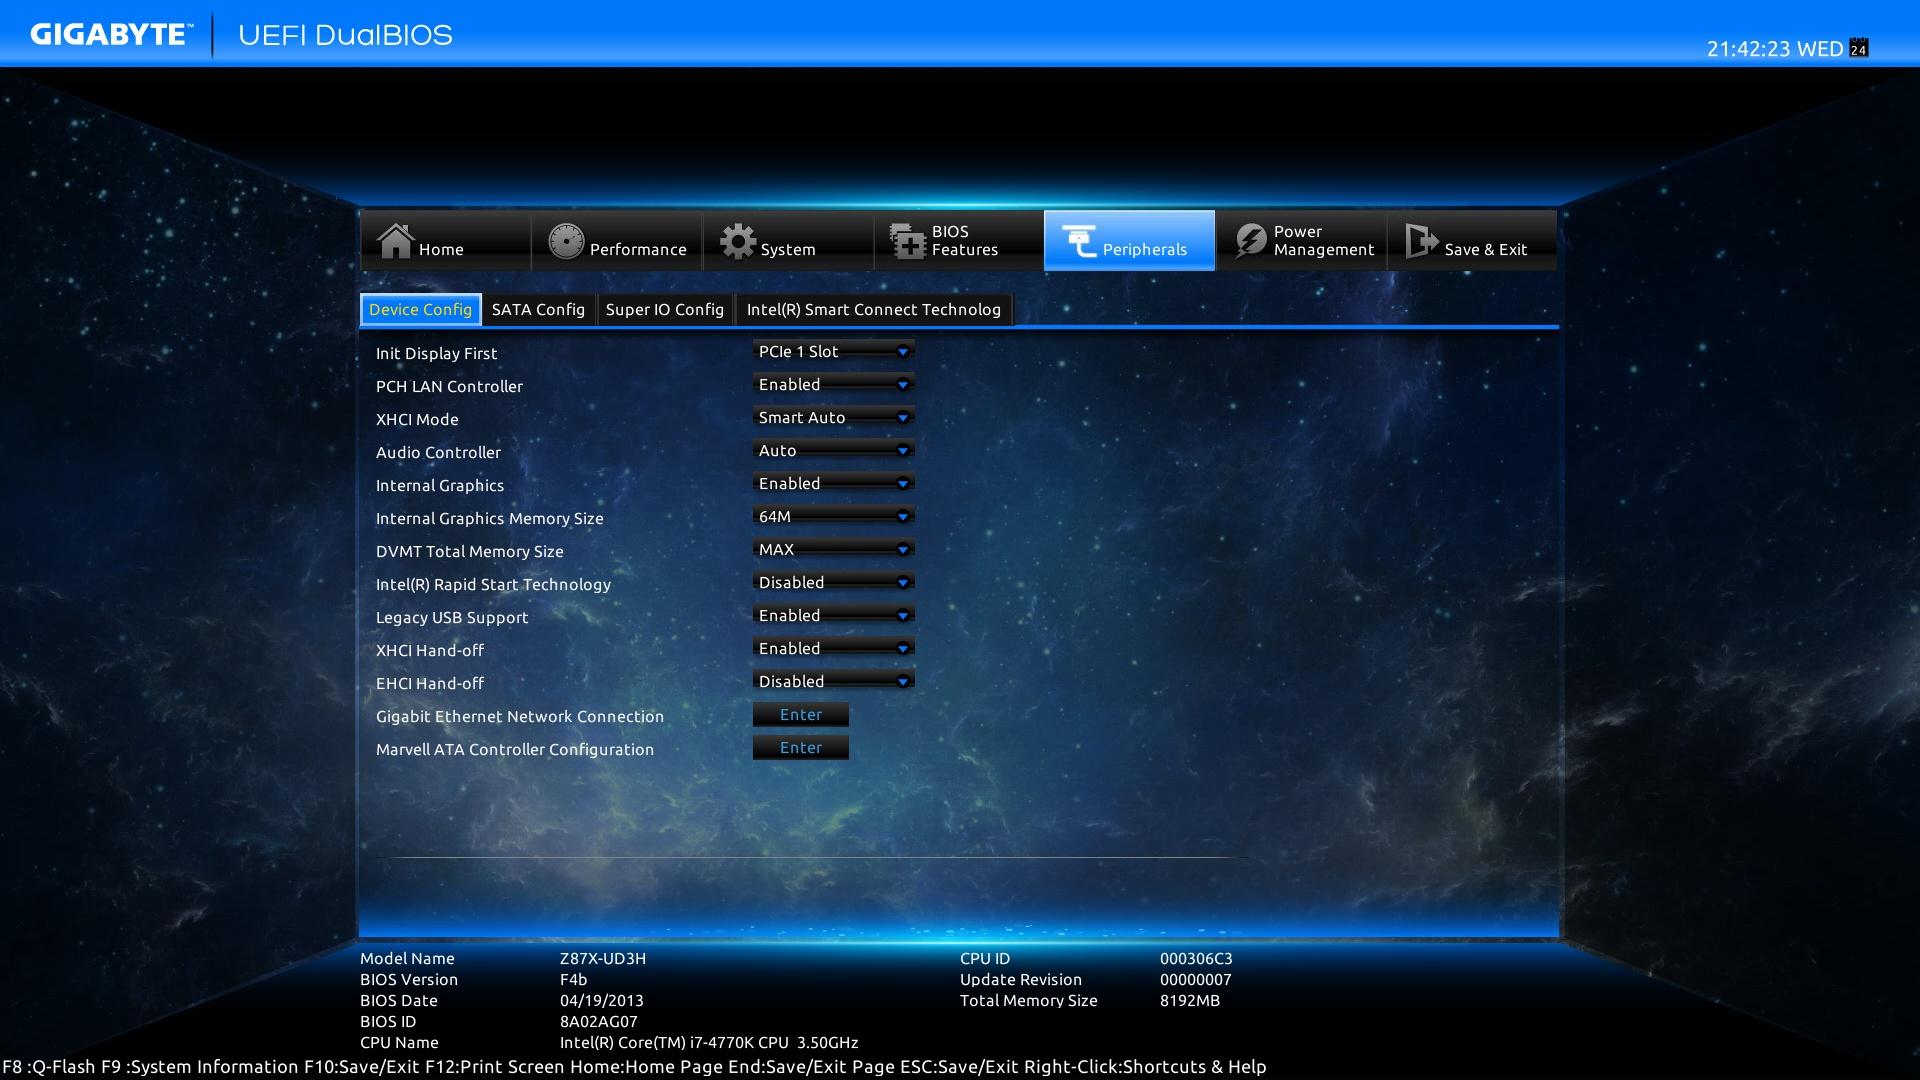The height and width of the screenshot is (1080, 1920).
Task: Change the XHCI Hand-off dropdown
Action: click(x=833, y=648)
